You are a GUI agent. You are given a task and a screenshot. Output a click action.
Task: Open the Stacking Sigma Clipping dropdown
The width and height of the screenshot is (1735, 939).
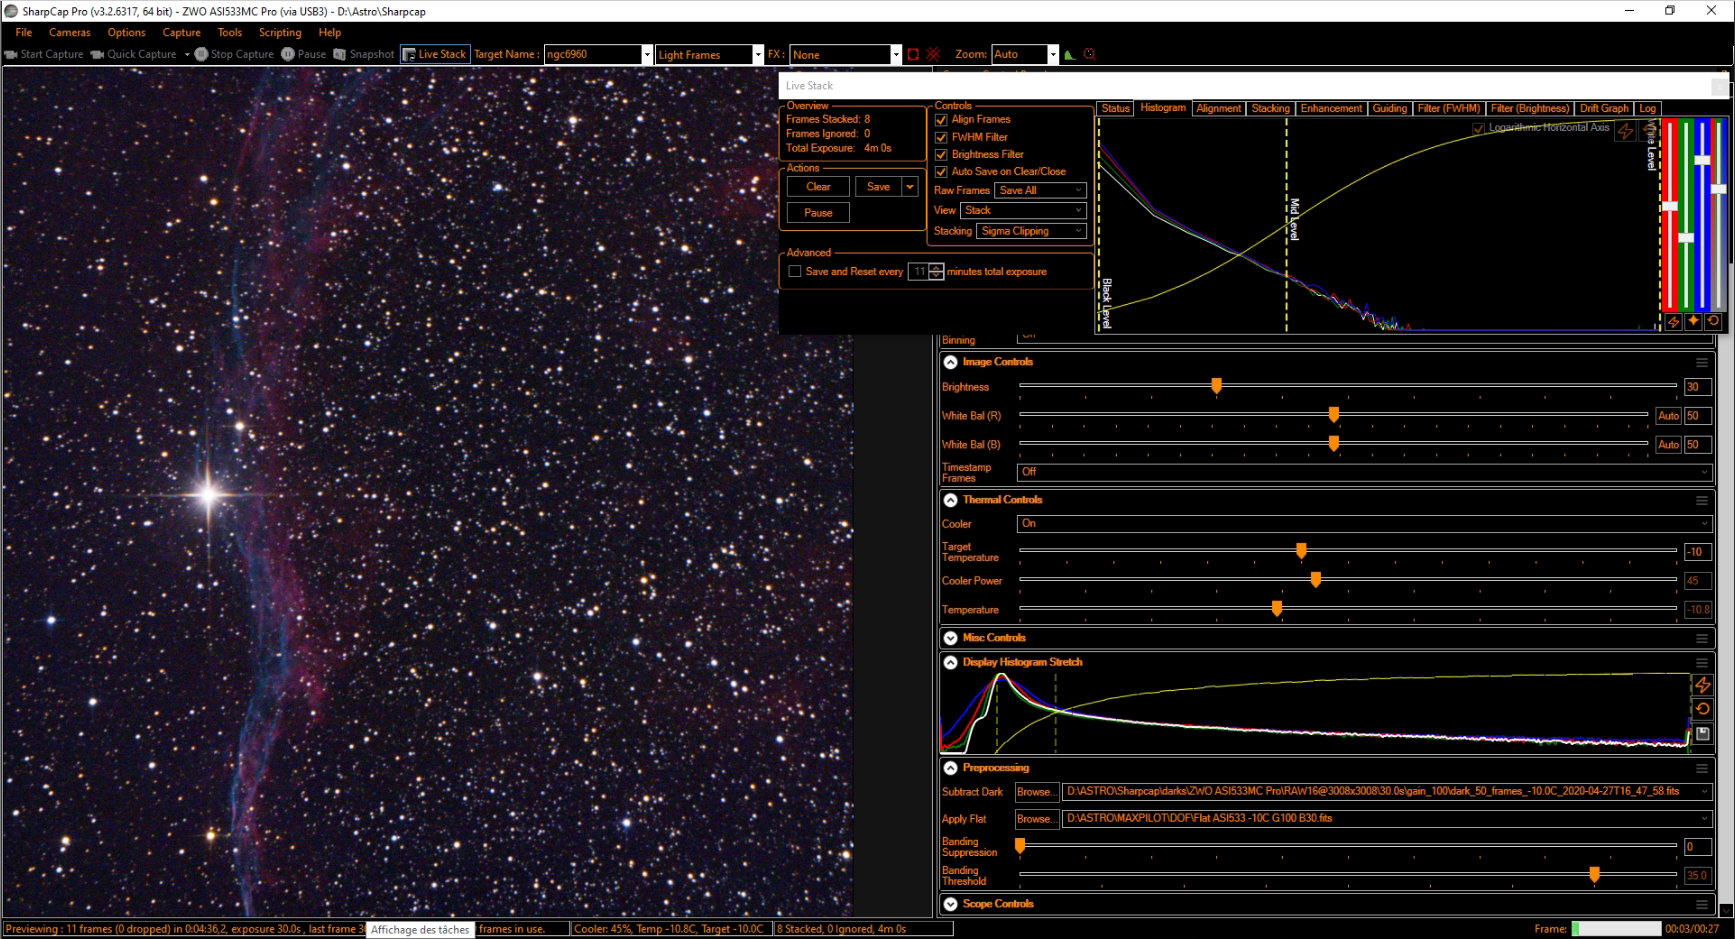[1031, 231]
